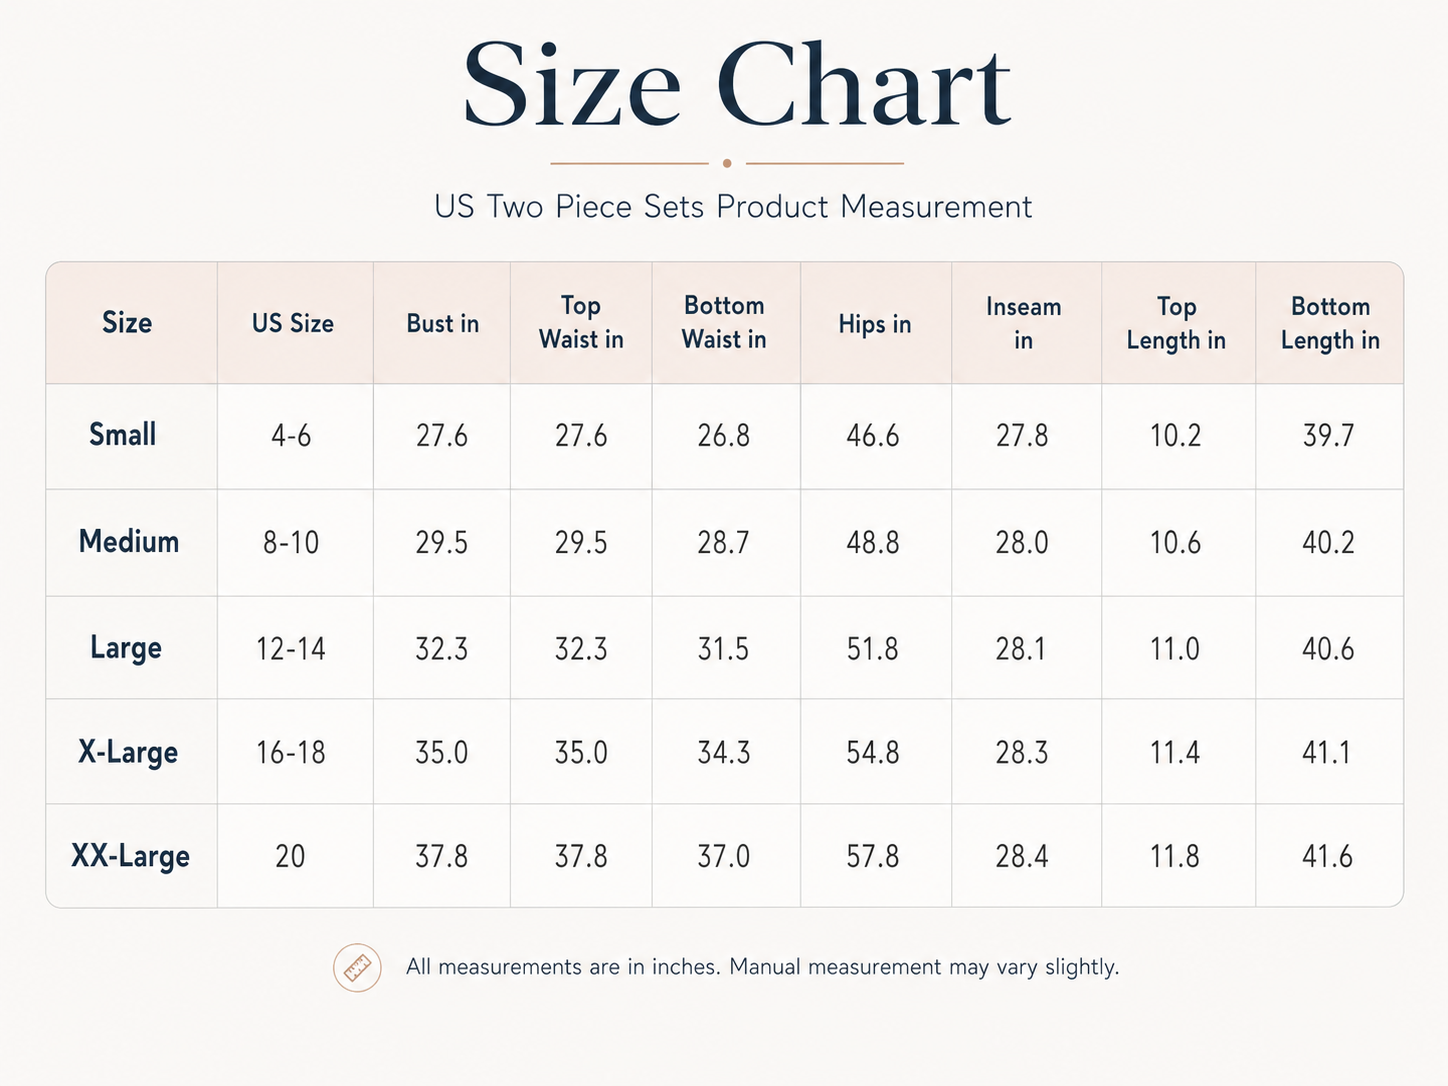Image resolution: width=1448 pixels, height=1086 pixels.
Task: Click the ruler icon beside the measurement note
Action: (357, 968)
